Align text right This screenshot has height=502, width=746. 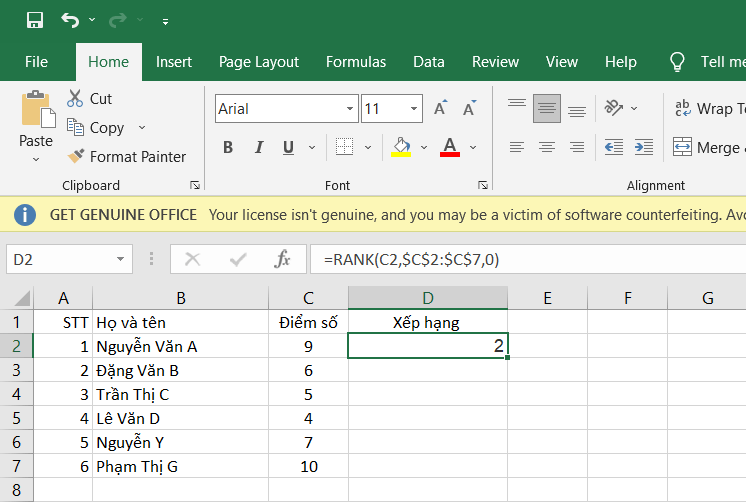tap(577, 148)
